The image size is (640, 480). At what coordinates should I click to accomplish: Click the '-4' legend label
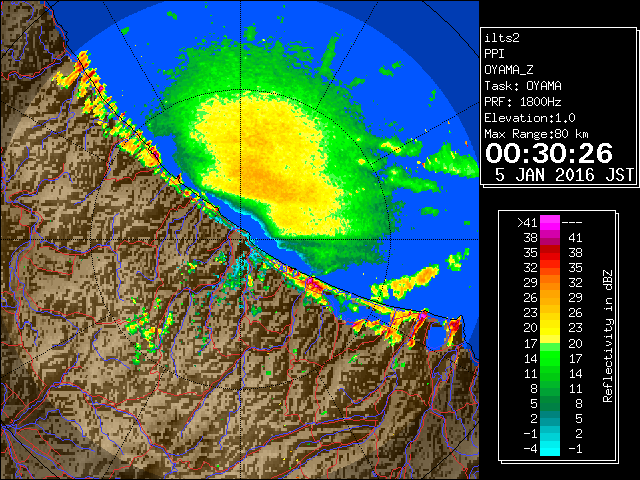pos(530,449)
